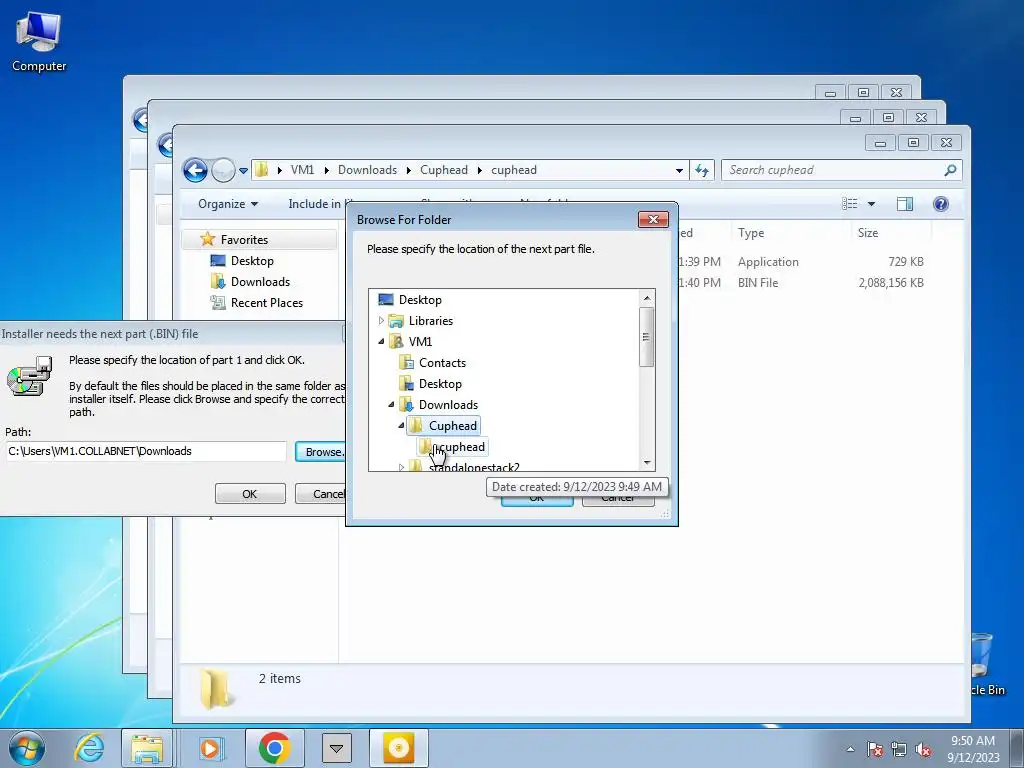This screenshot has height=768, width=1024.
Task: Open Recent Places in Favorites
Action: (x=266, y=302)
